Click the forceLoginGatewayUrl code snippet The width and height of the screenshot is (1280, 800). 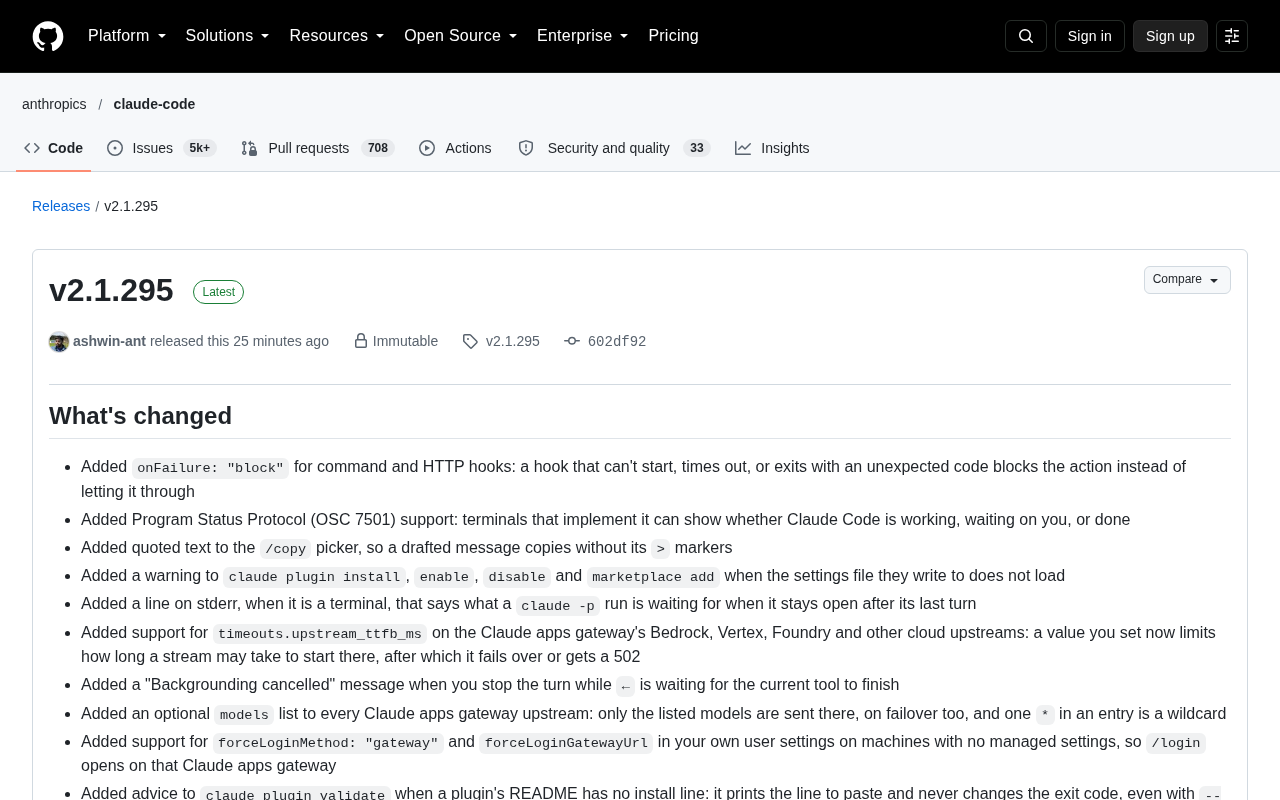566,743
